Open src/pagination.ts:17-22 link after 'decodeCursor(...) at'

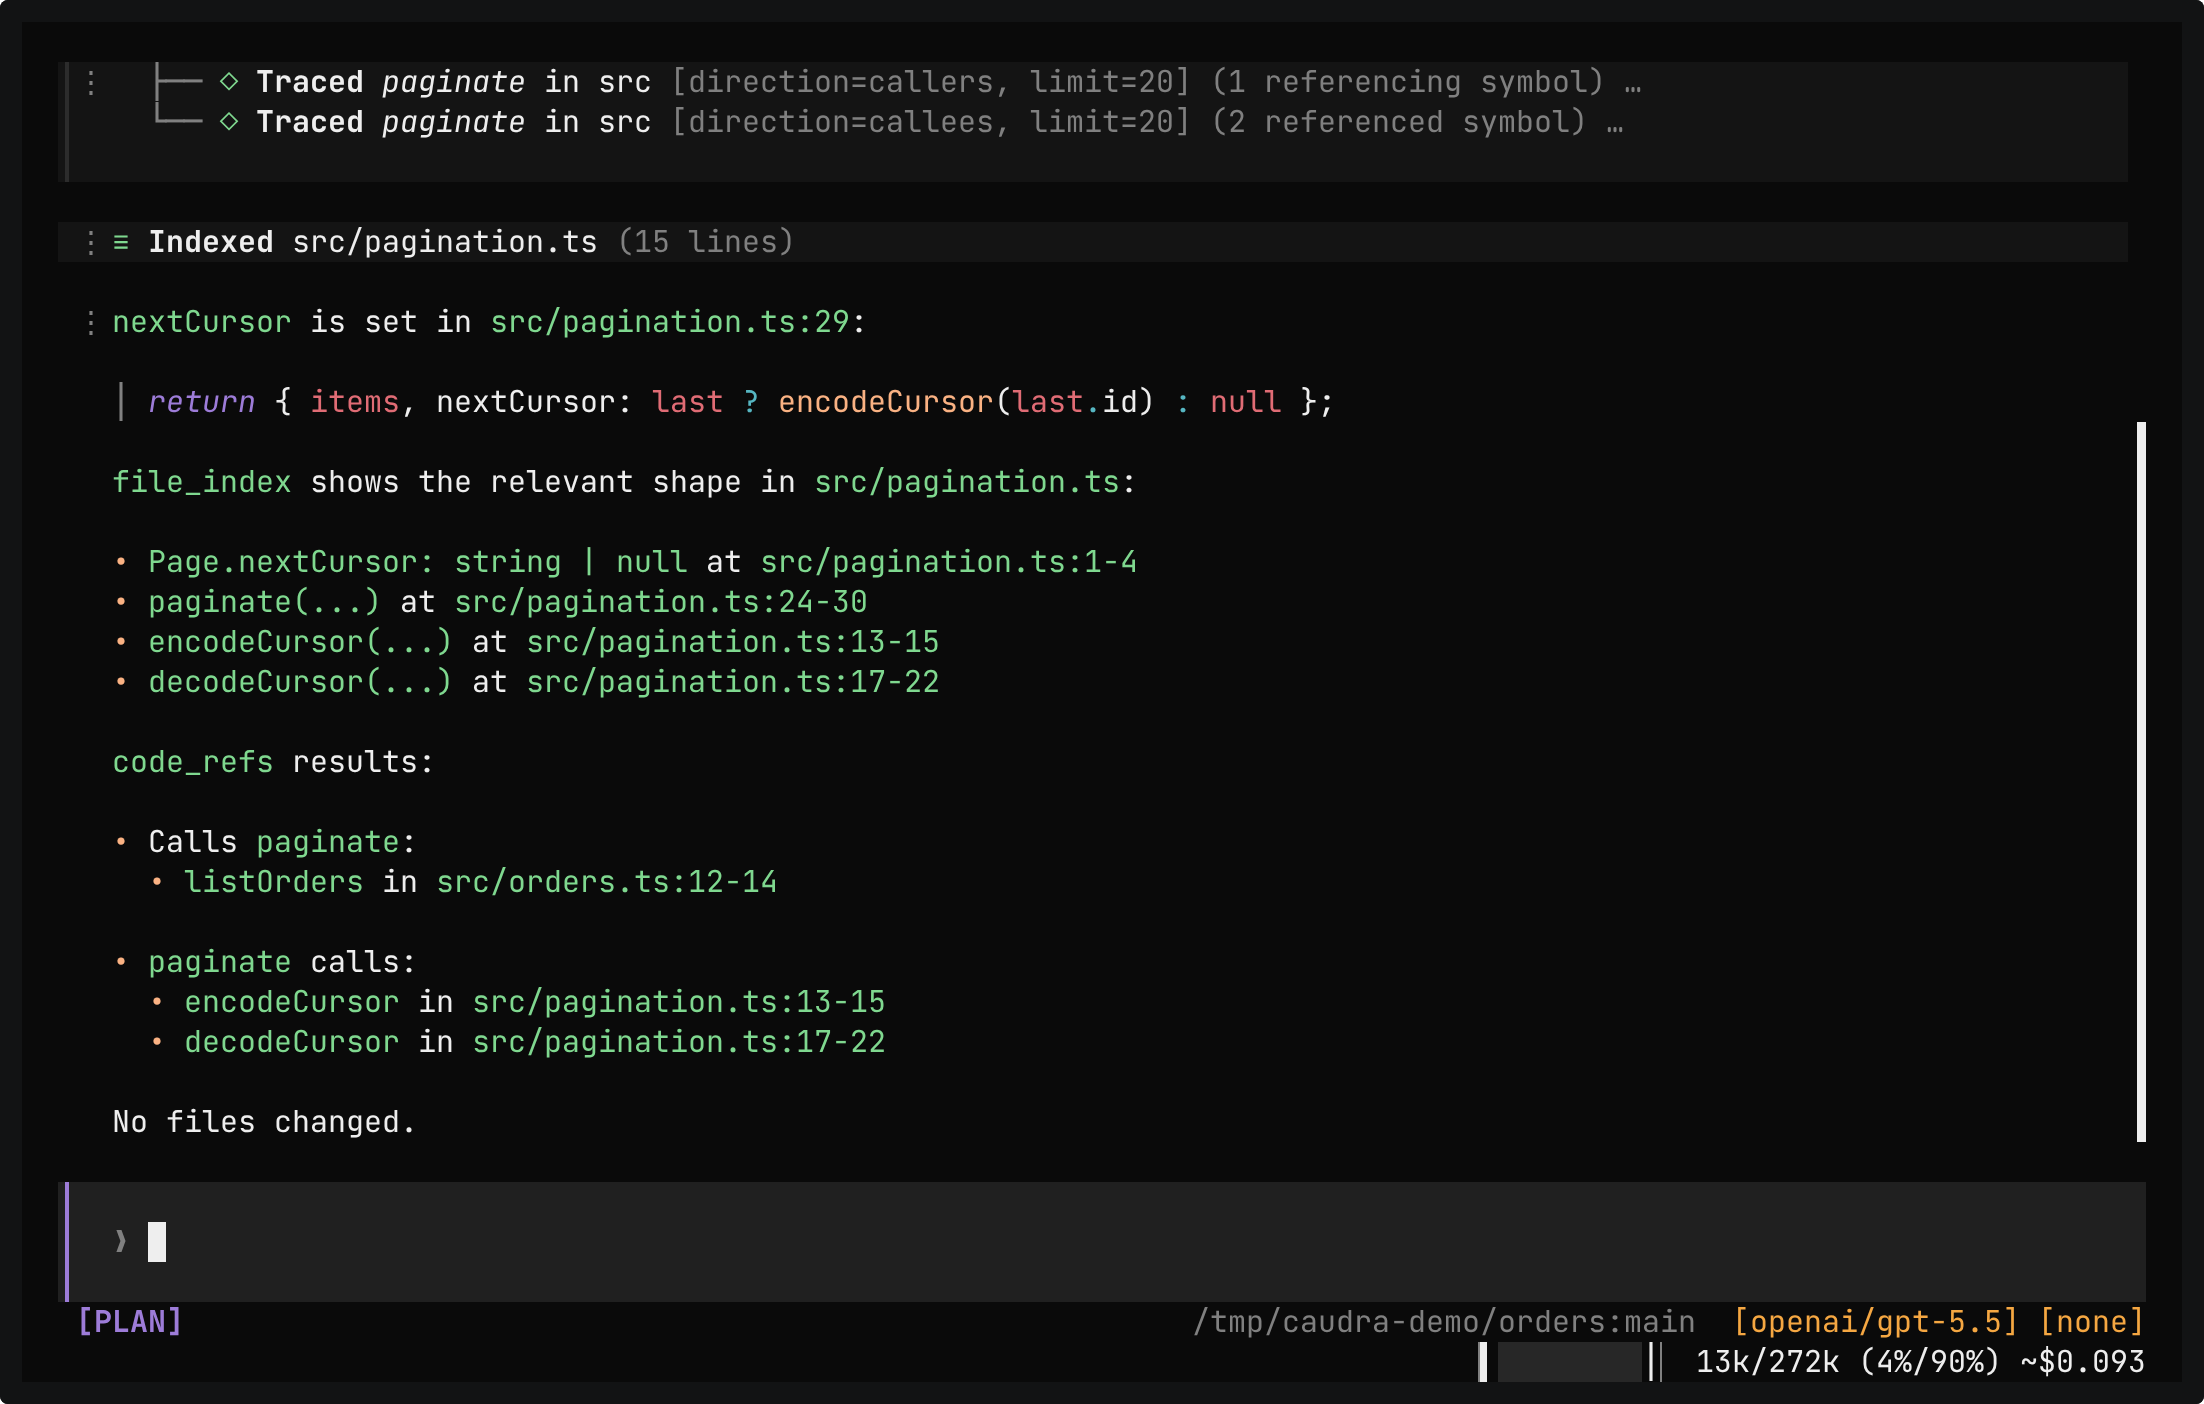click(733, 682)
